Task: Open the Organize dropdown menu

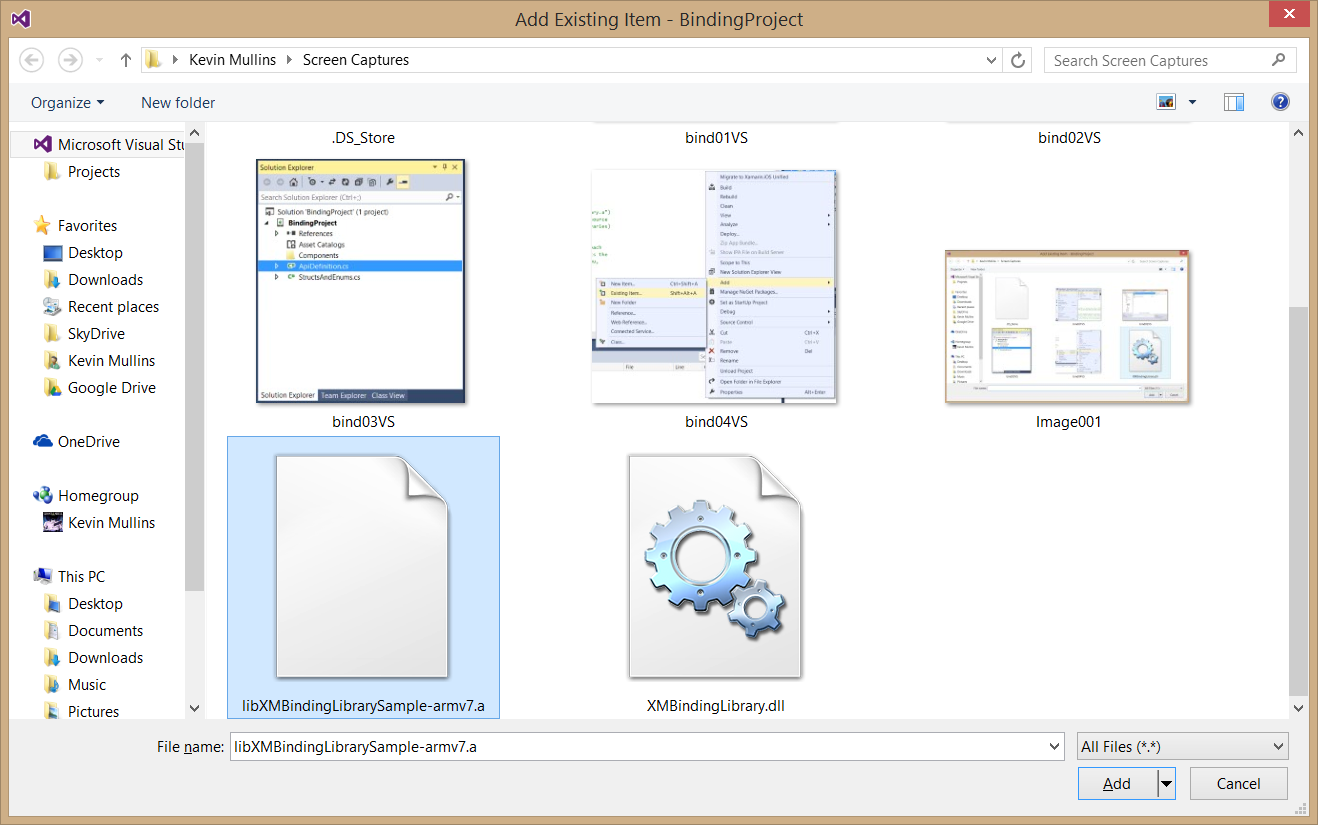Action: coord(67,102)
